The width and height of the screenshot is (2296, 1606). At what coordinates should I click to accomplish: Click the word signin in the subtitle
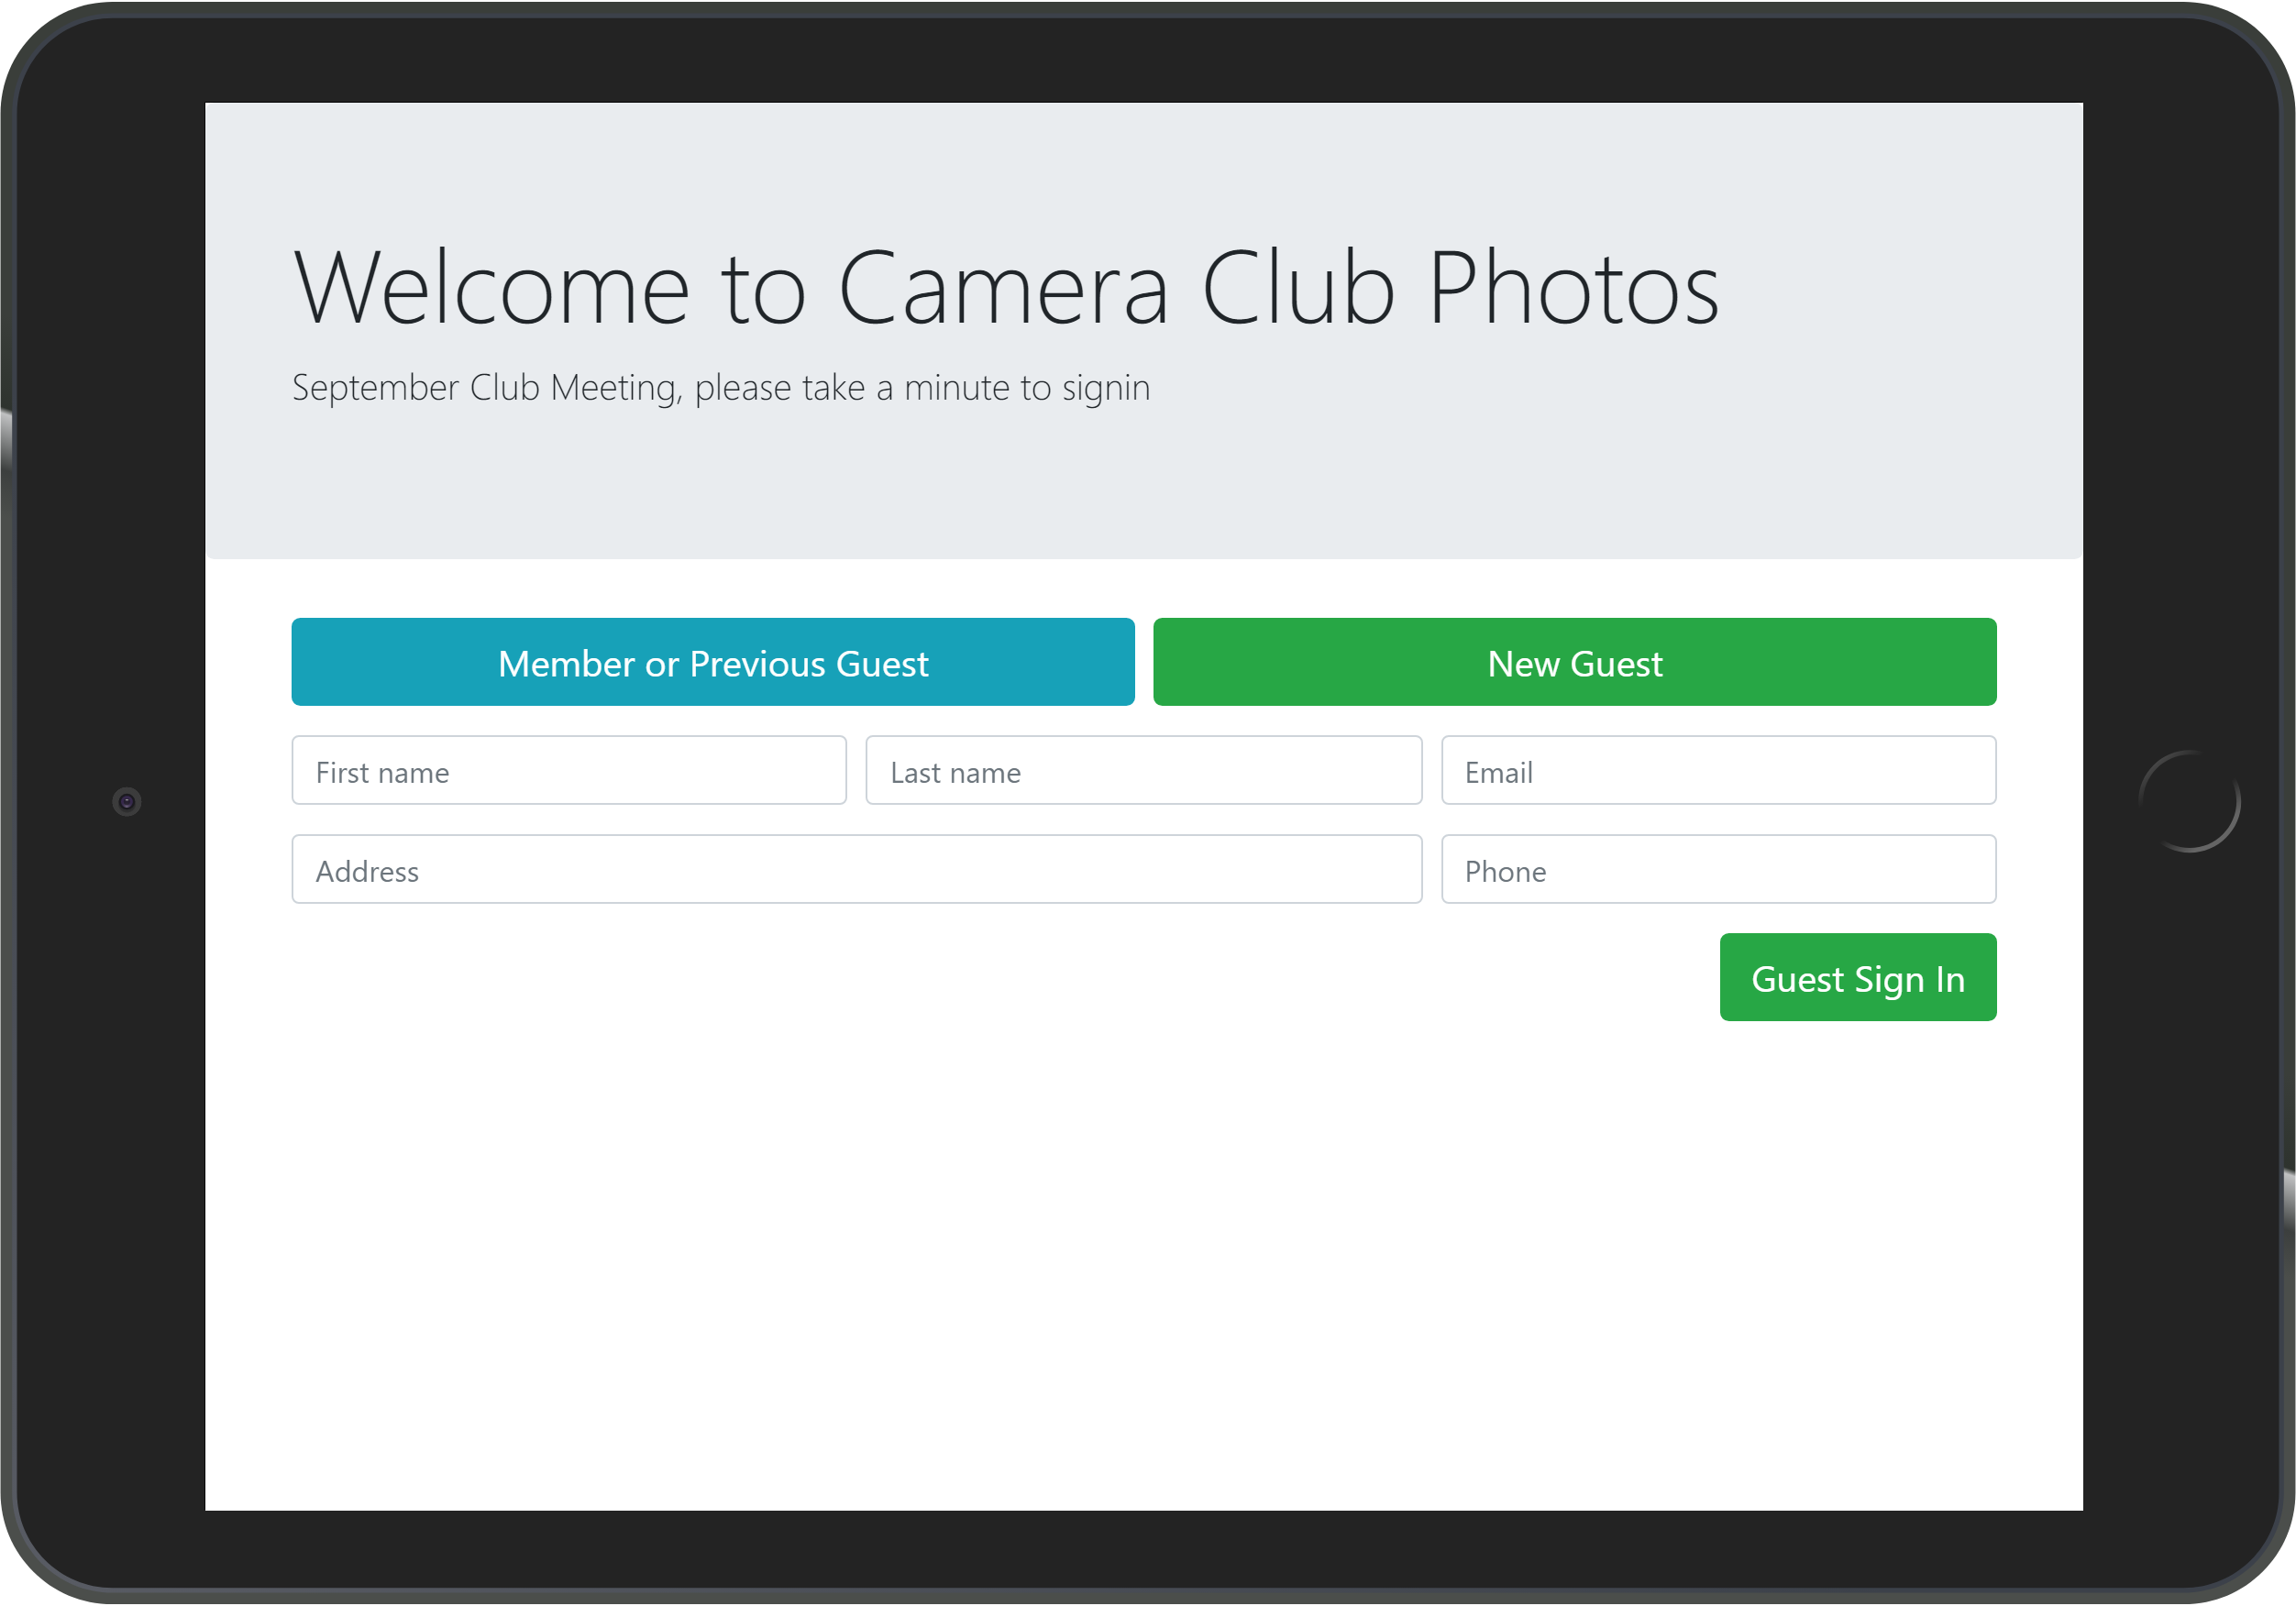point(1105,388)
